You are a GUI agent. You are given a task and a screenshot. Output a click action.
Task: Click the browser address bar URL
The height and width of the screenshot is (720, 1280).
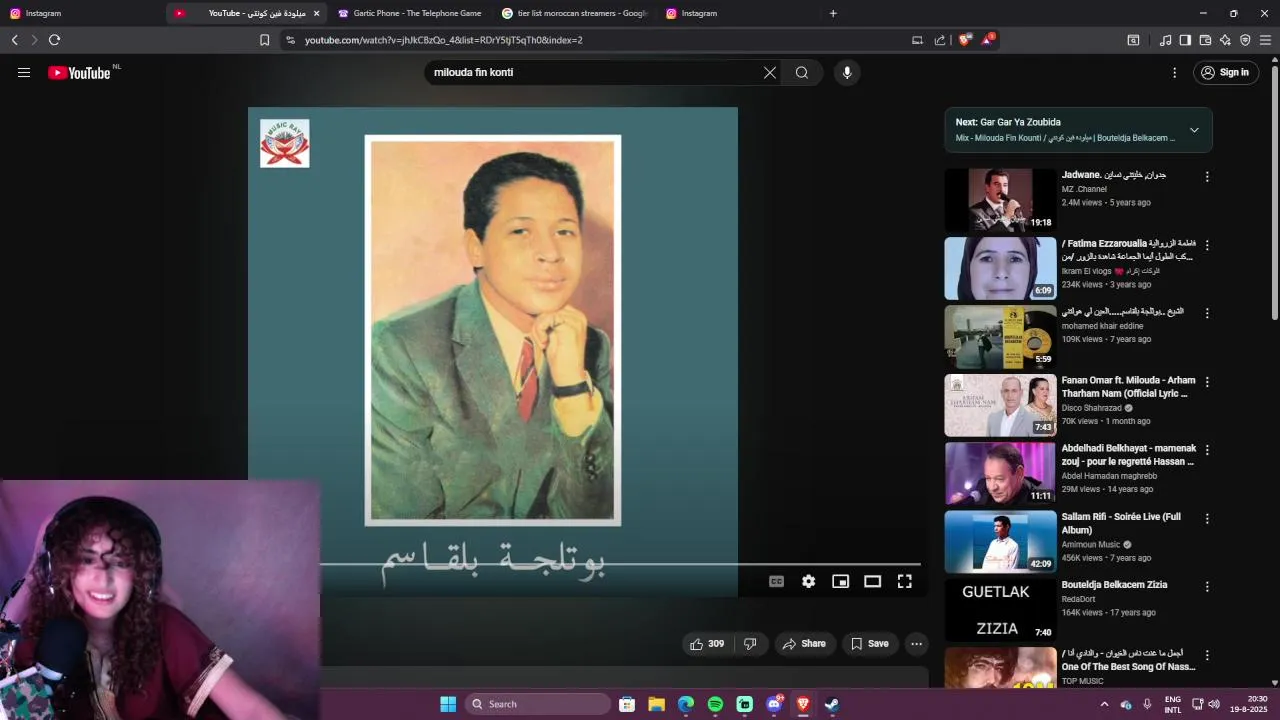tap(444, 40)
